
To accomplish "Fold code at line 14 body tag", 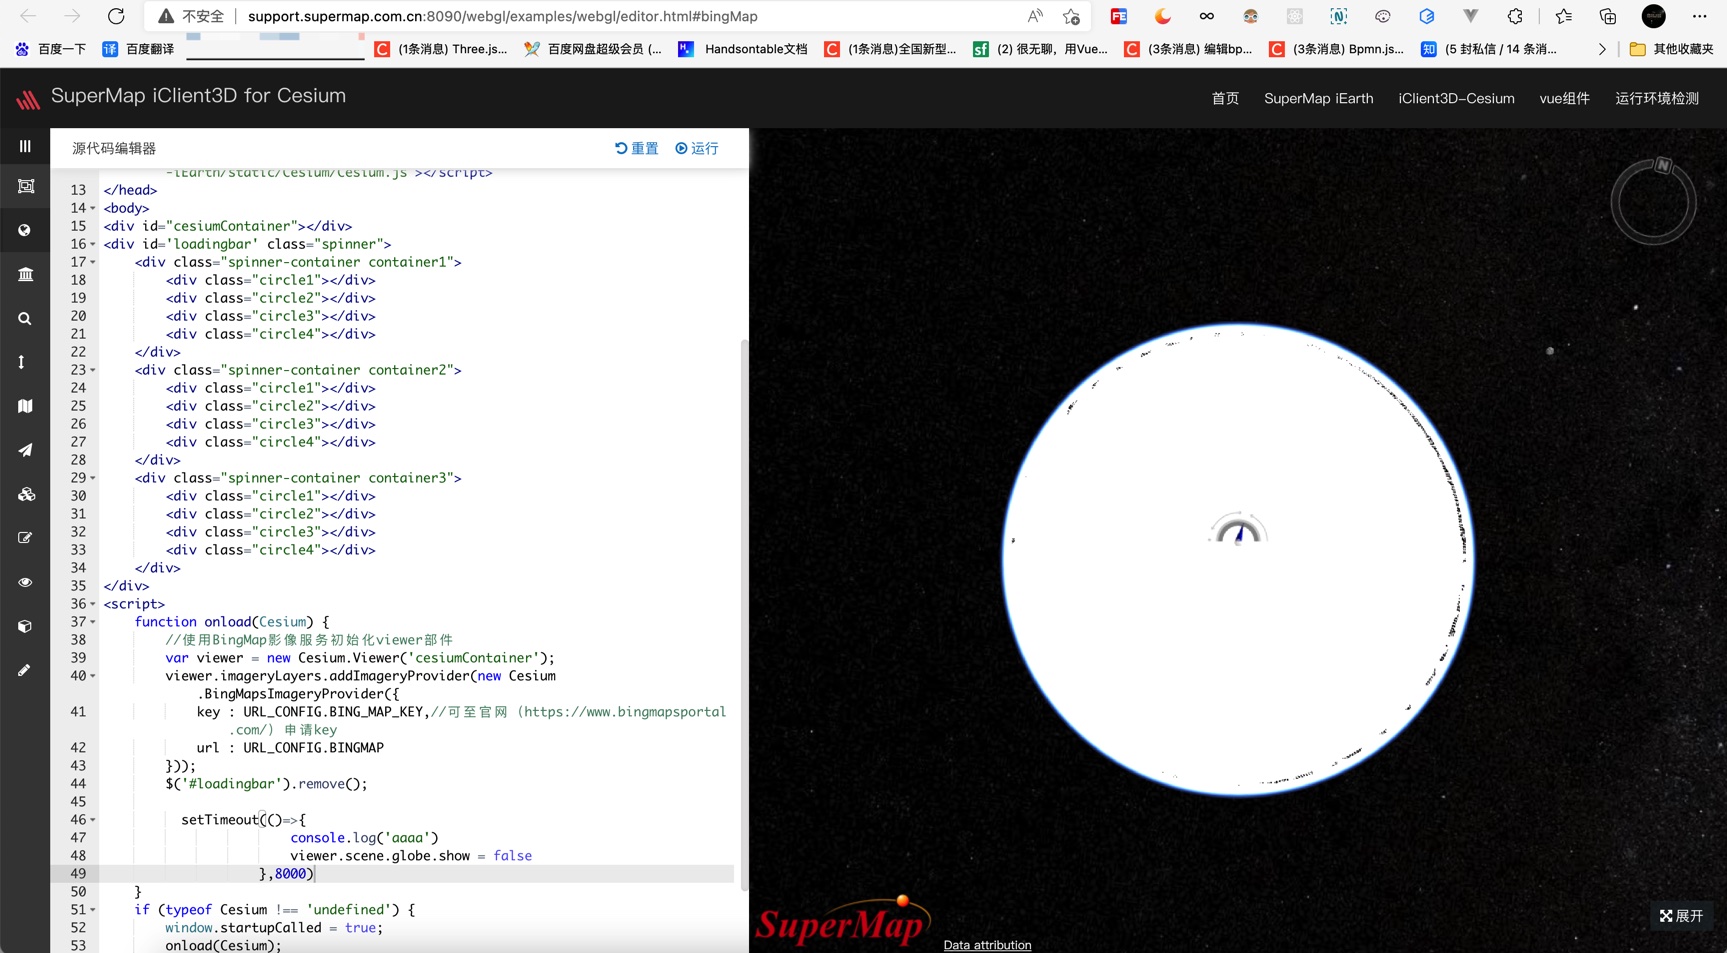I will coord(93,208).
